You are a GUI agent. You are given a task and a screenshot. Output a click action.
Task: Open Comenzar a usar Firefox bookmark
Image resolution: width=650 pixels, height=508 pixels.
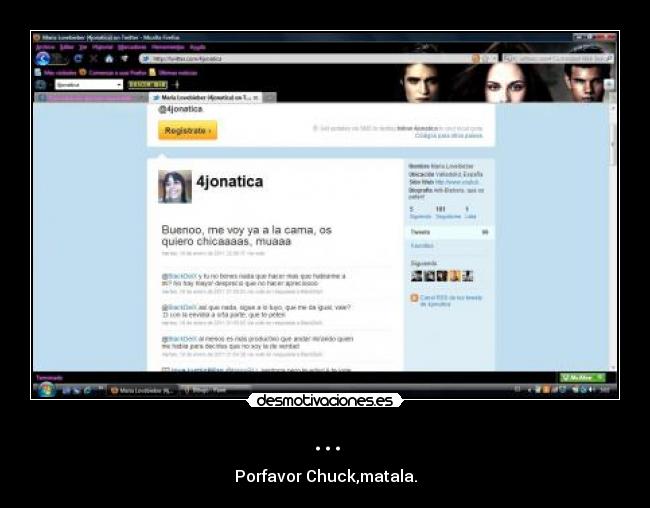click(x=118, y=73)
